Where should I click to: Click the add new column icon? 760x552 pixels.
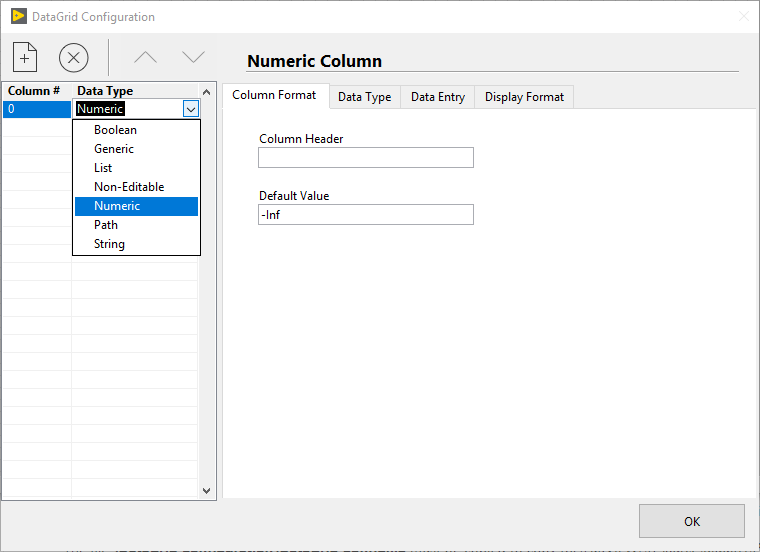[25, 57]
